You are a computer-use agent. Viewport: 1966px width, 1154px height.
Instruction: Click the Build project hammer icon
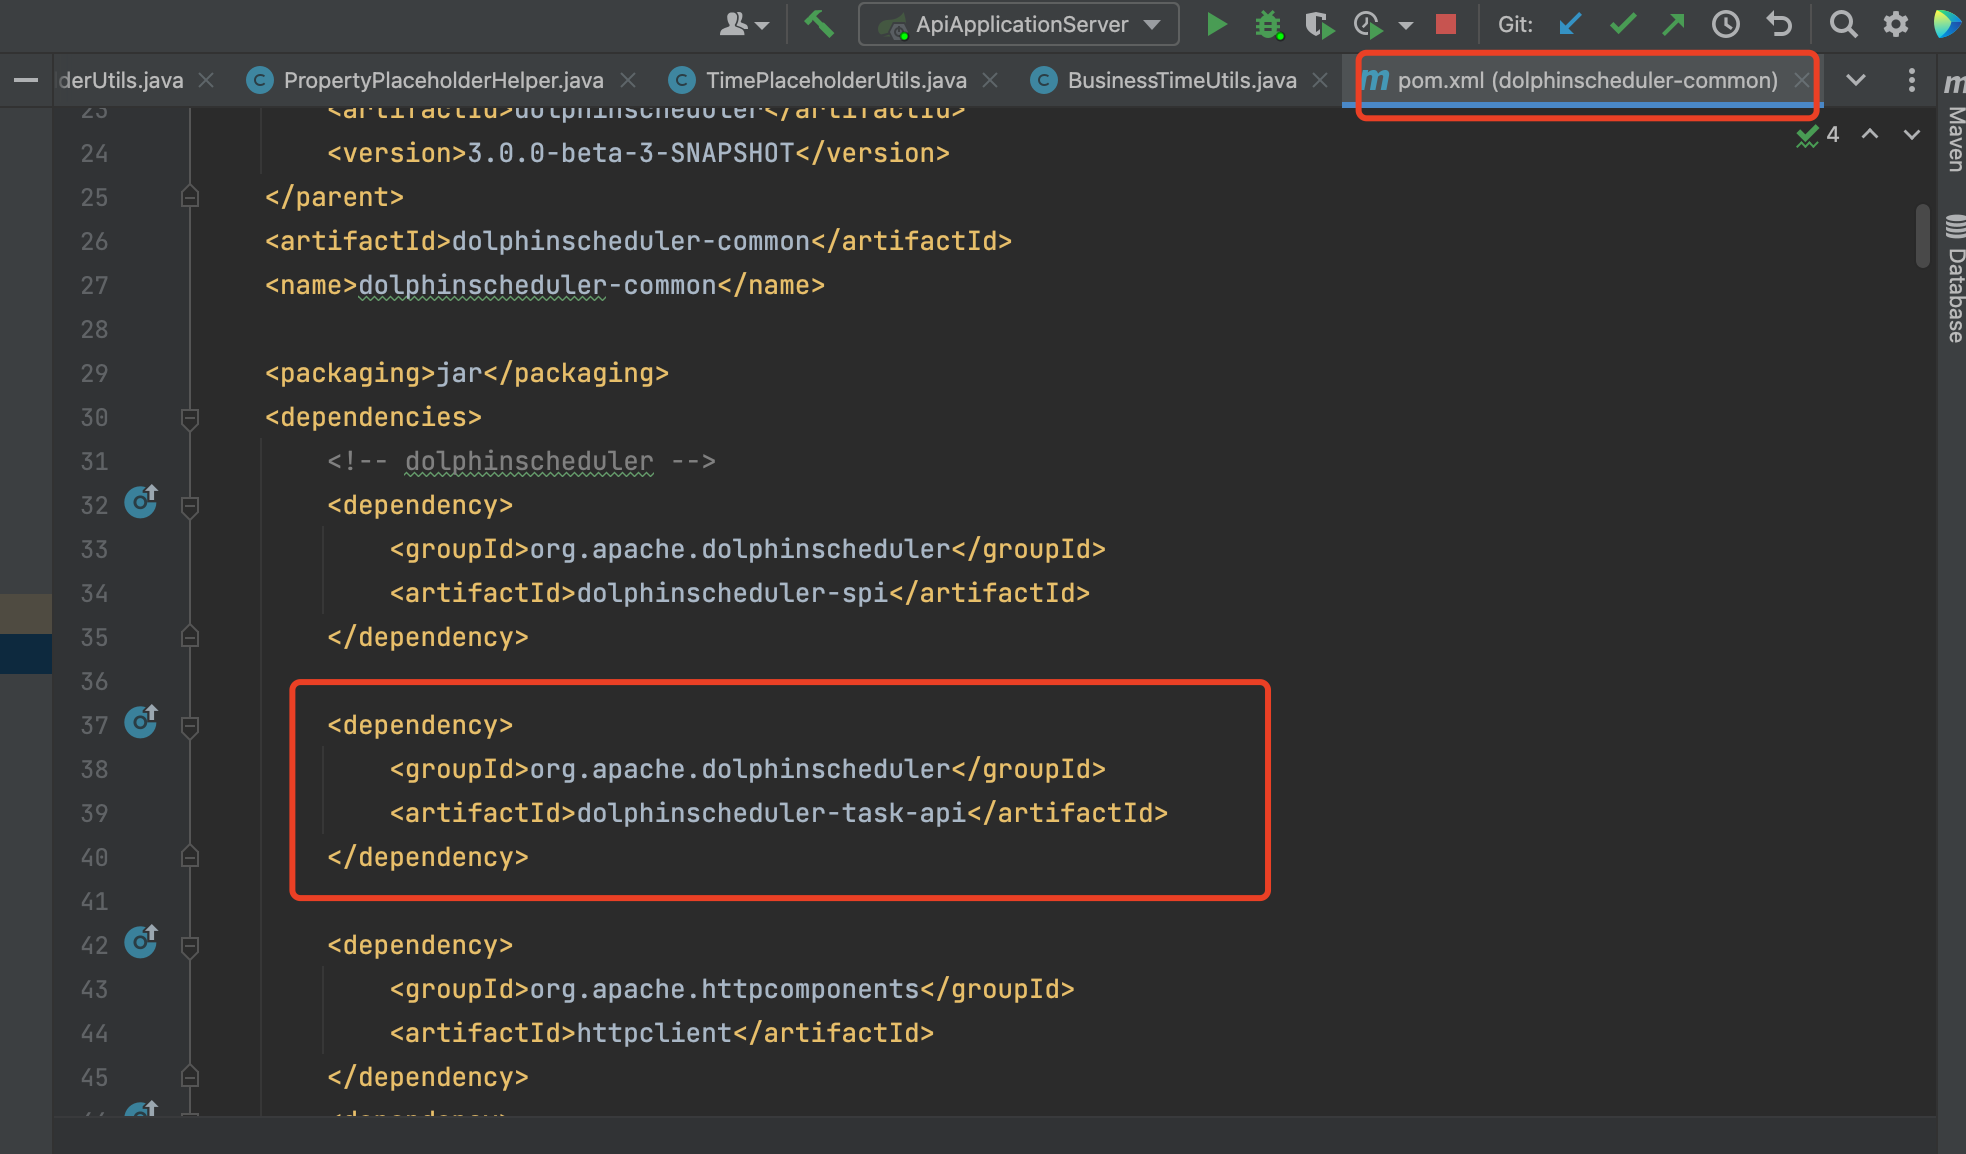[818, 24]
